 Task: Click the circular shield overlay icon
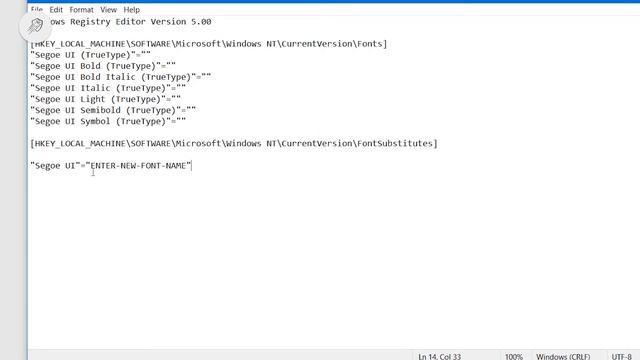(35, 26)
